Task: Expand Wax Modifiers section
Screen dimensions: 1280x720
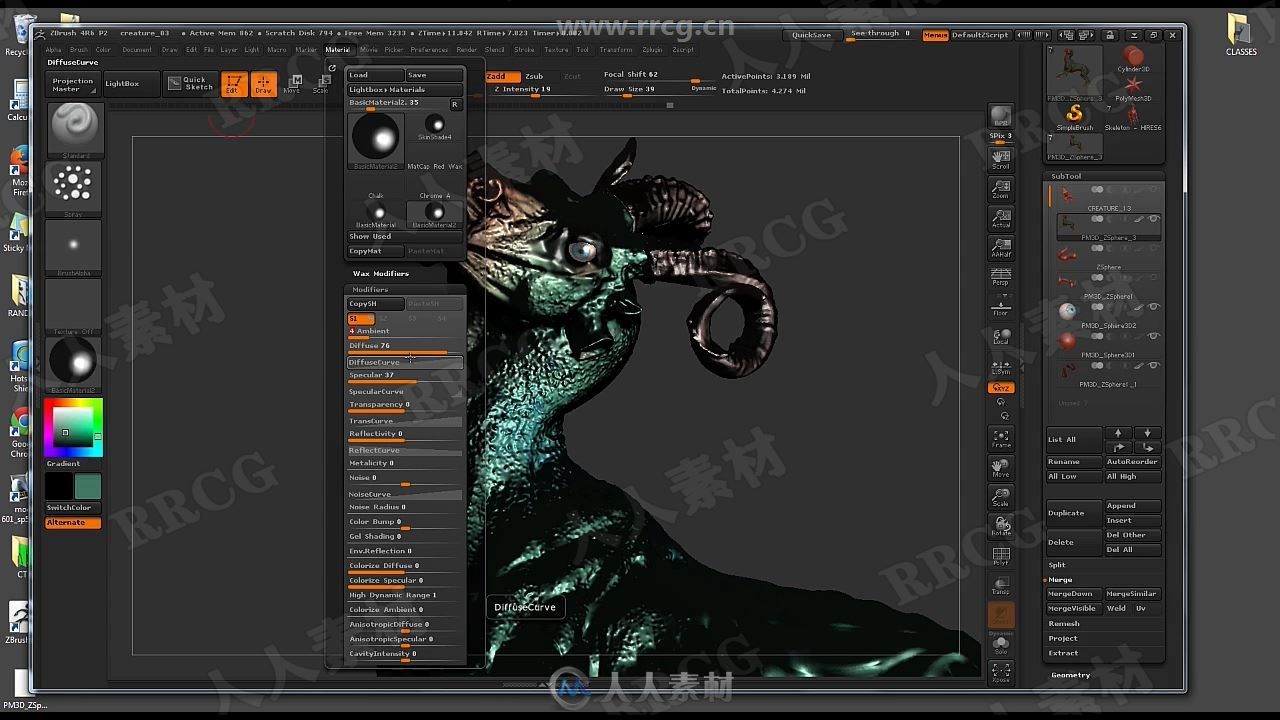Action: click(x=380, y=273)
